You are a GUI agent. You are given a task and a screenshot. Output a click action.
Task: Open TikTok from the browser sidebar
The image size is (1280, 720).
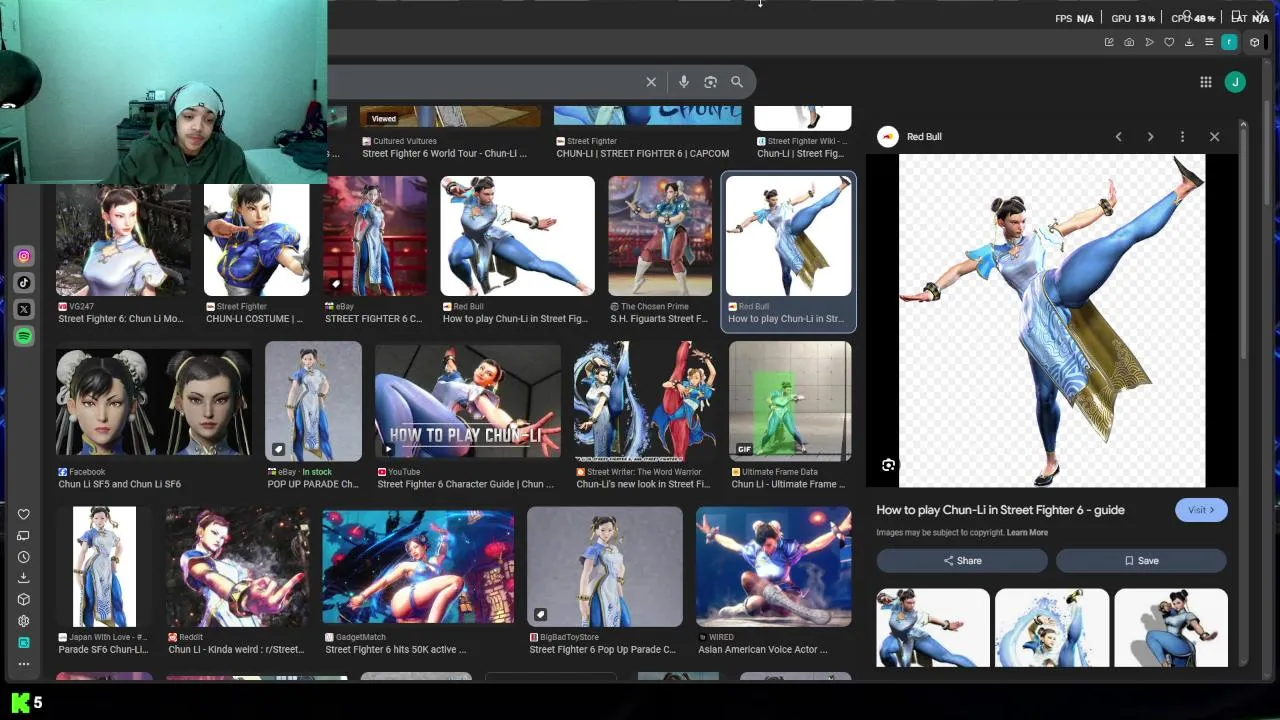point(24,283)
